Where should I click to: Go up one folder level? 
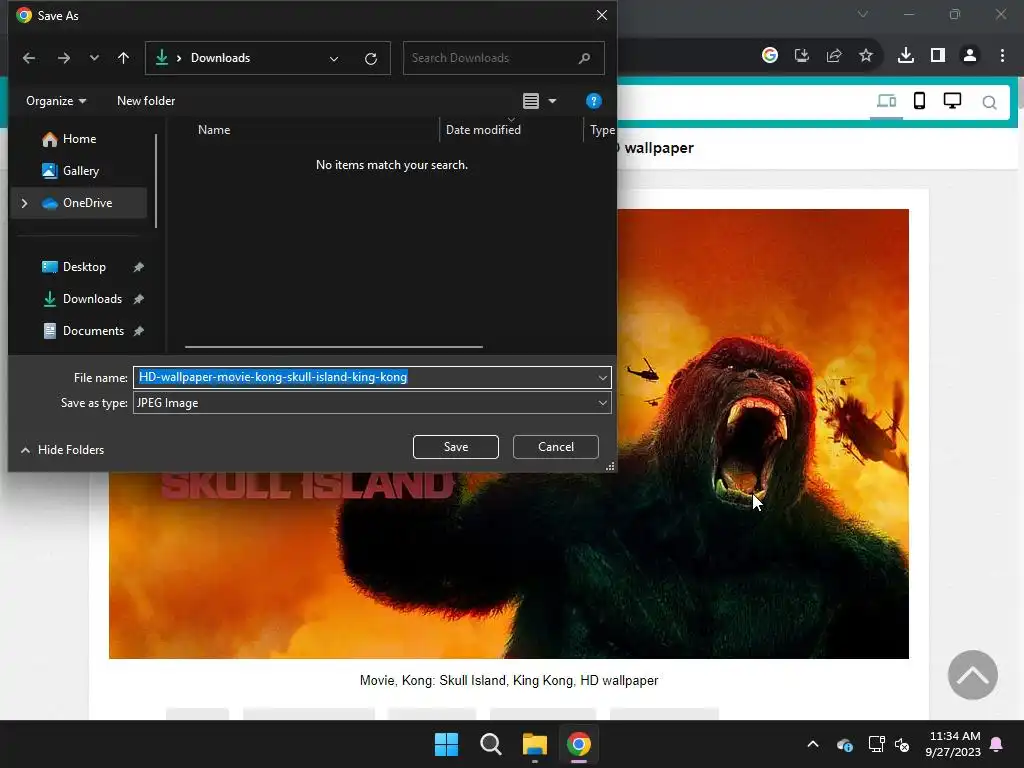(123, 58)
